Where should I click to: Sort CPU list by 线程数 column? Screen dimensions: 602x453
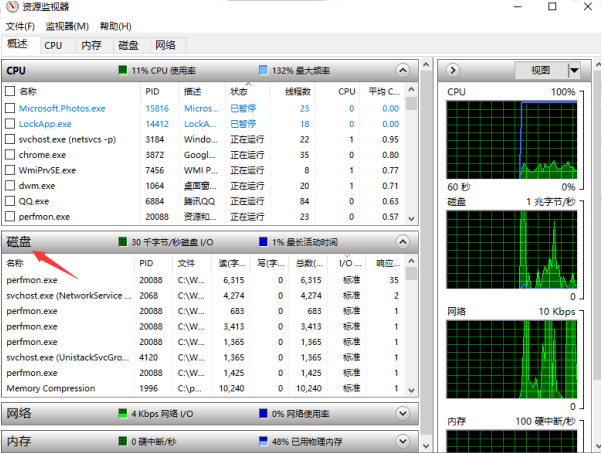coord(293,91)
